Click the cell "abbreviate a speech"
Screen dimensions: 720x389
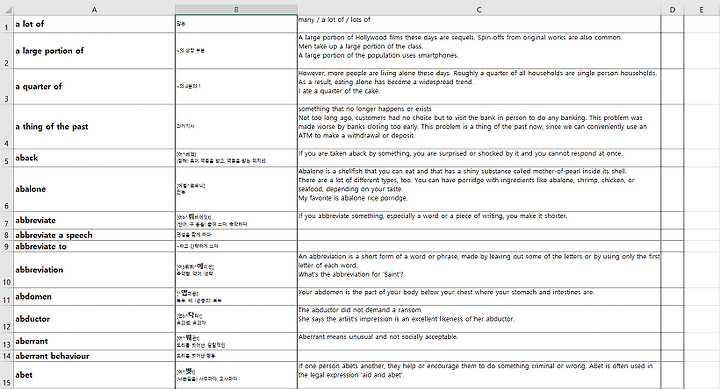[94, 235]
